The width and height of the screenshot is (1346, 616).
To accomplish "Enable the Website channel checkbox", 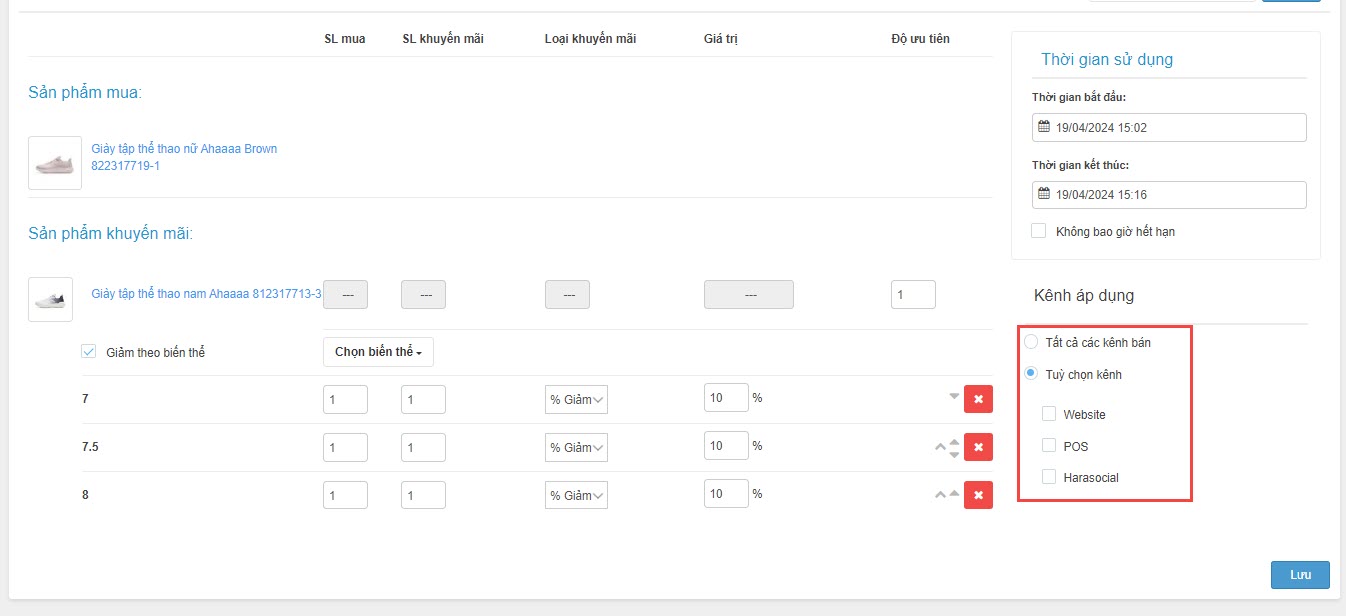I will (1049, 414).
